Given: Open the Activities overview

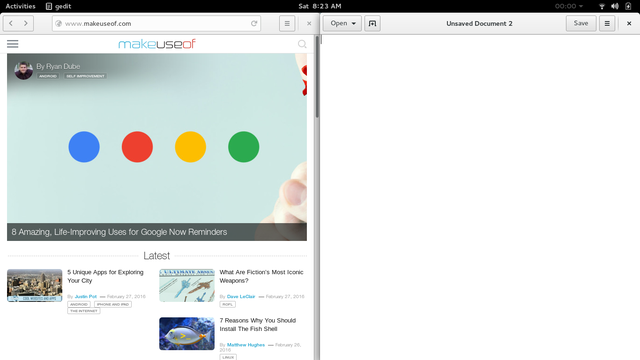Looking at the screenshot, I should [x=20, y=6].
